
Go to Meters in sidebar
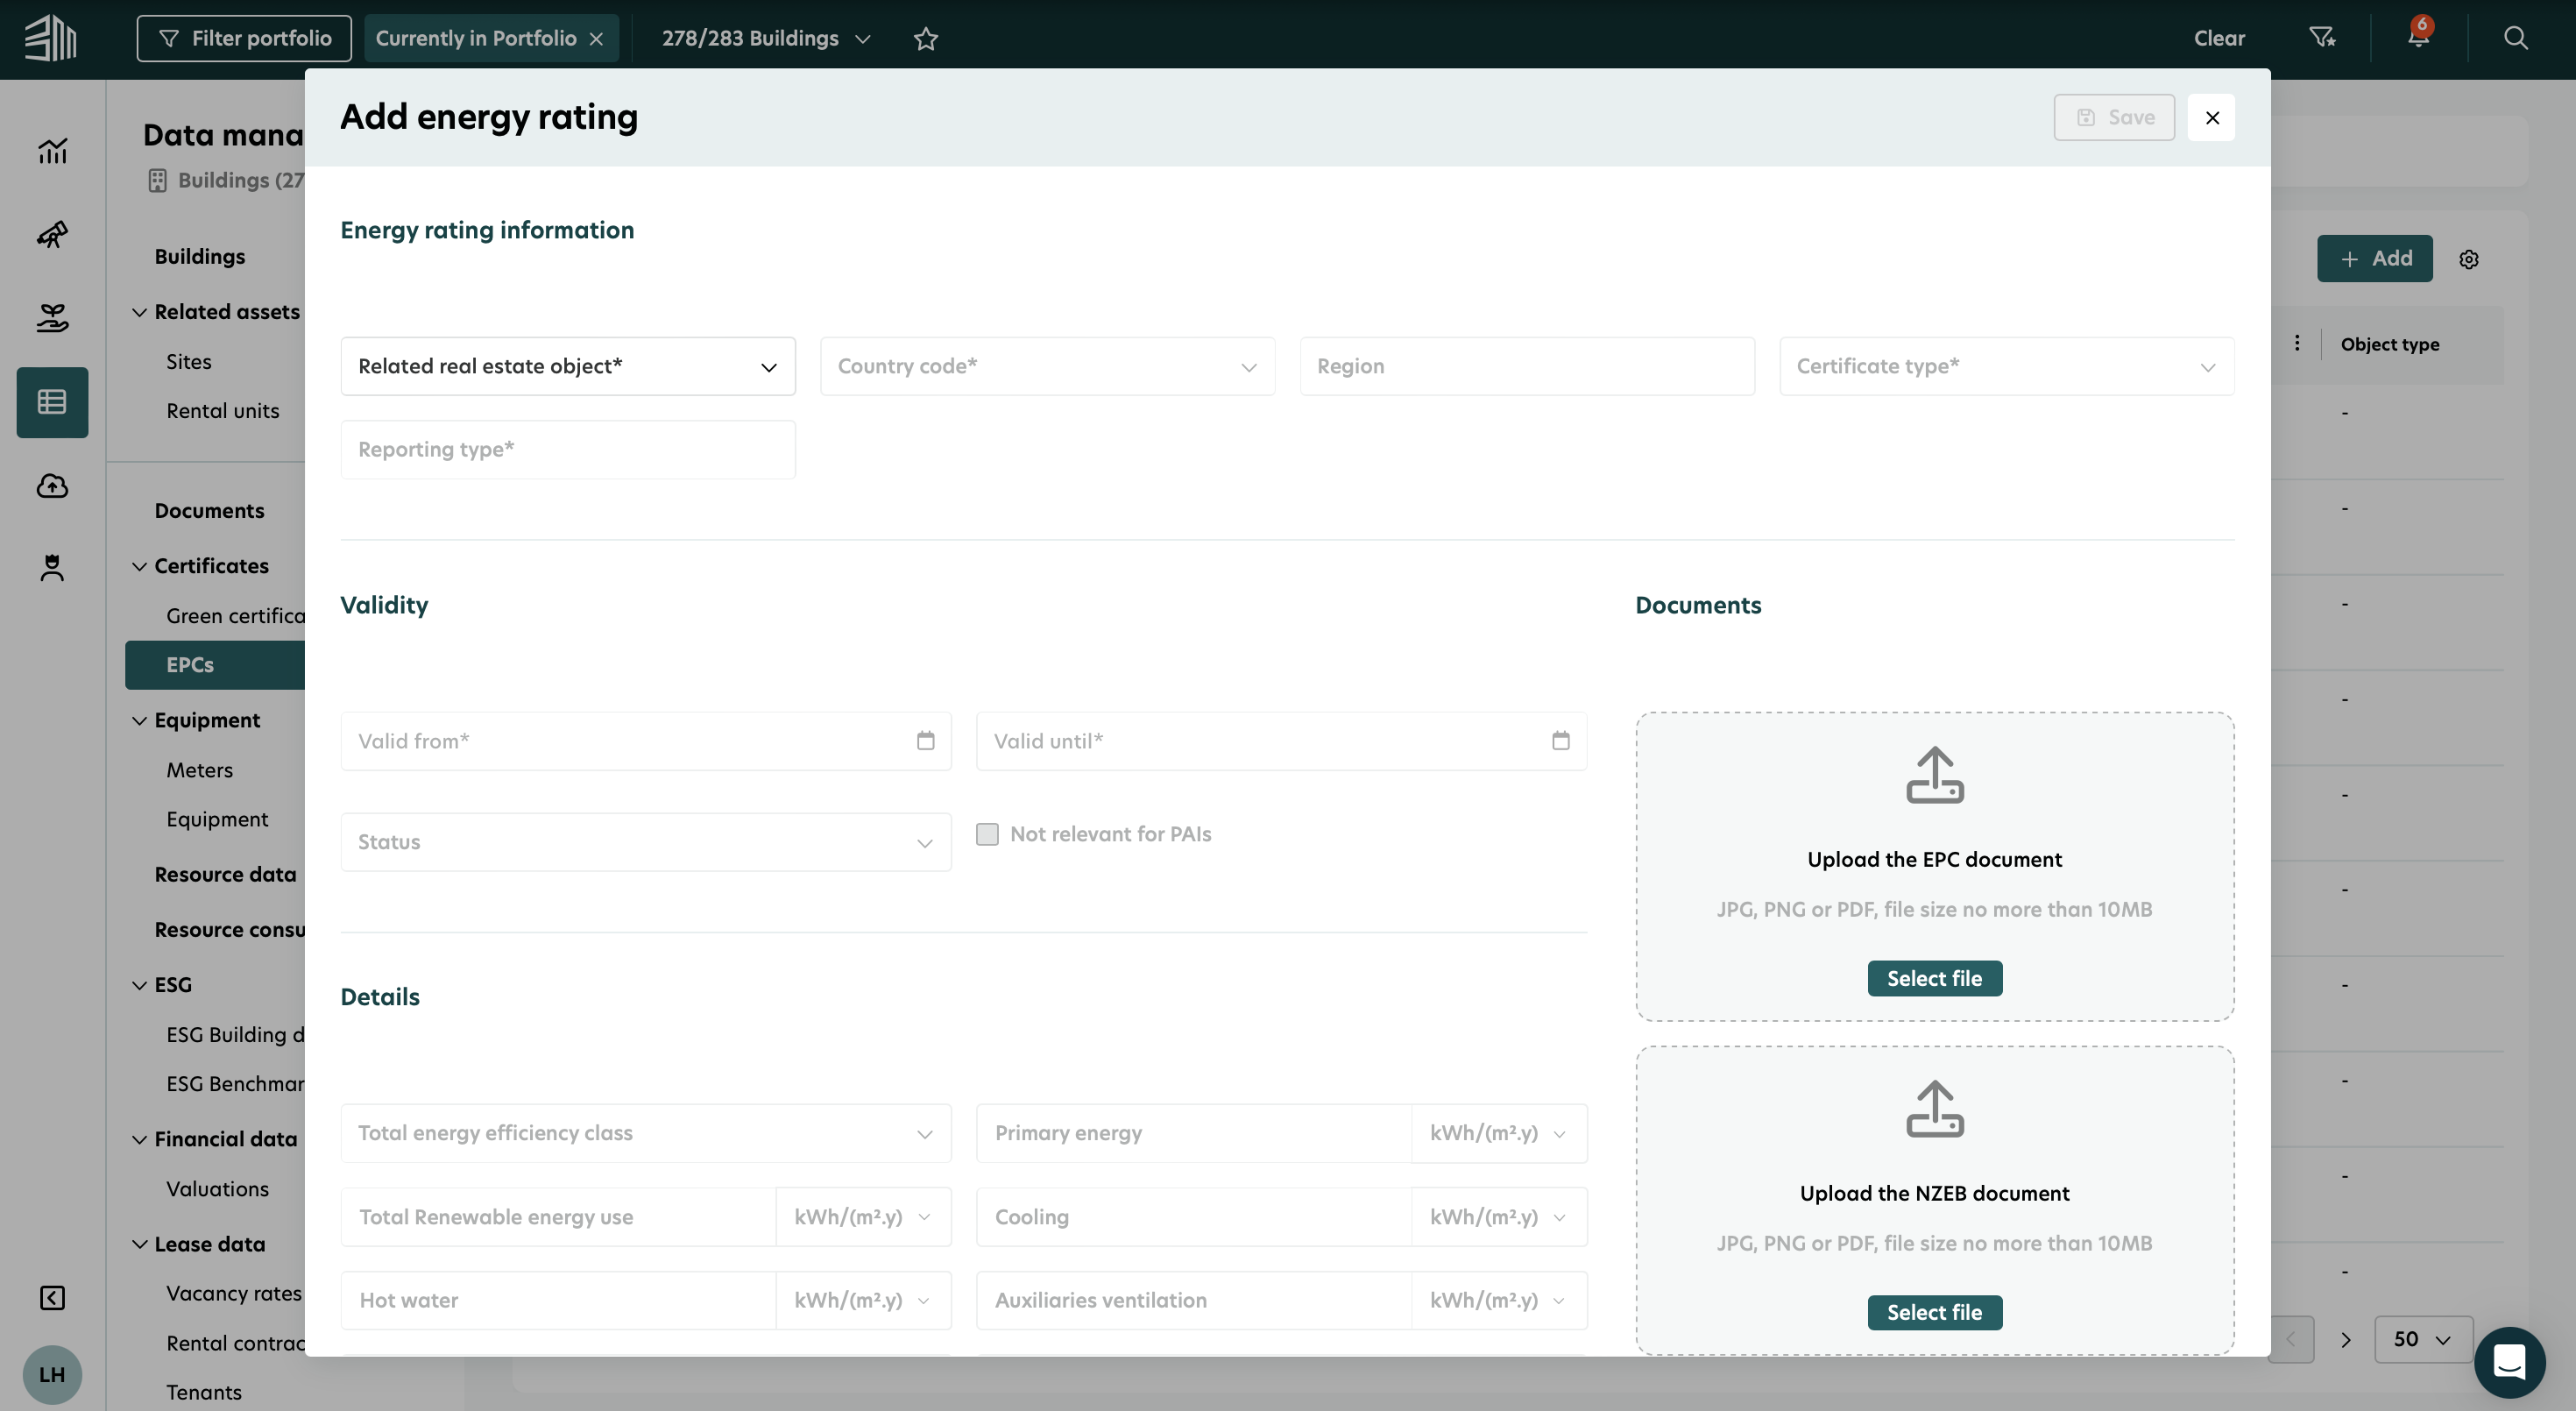click(x=199, y=770)
